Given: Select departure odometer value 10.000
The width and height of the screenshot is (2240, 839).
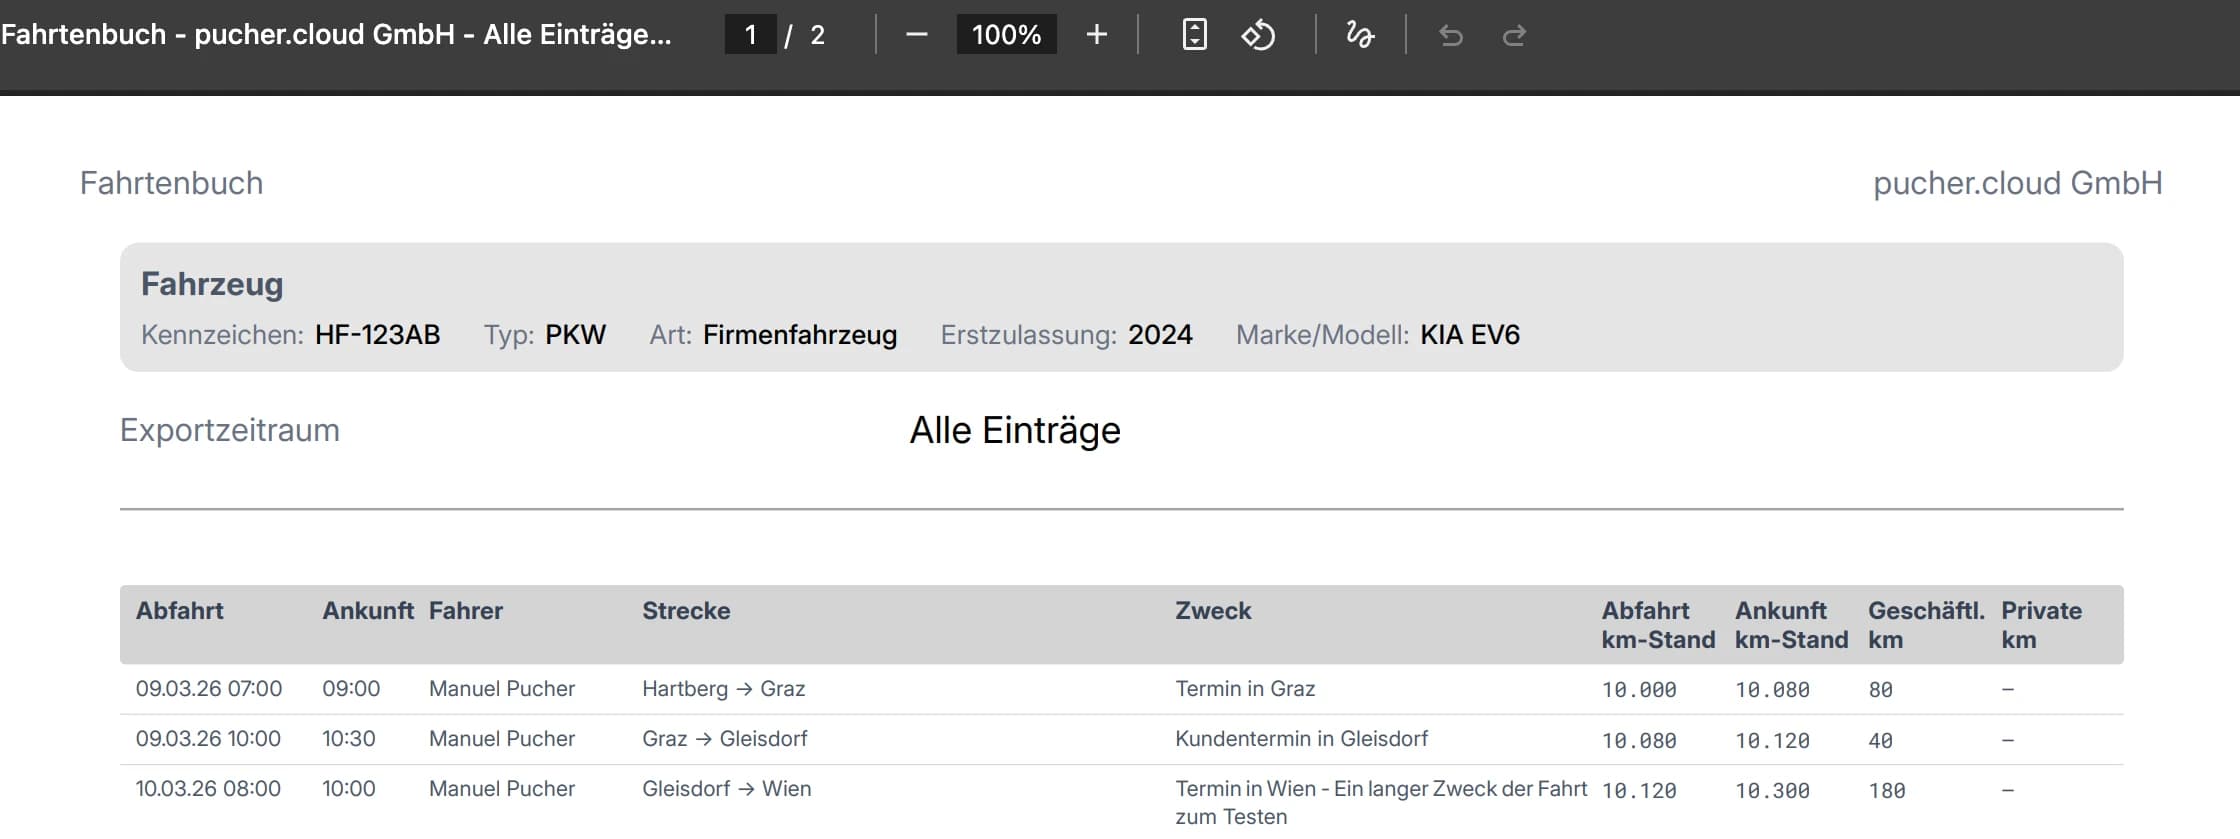Looking at the screenshot, I should (x=1639, y=690).
